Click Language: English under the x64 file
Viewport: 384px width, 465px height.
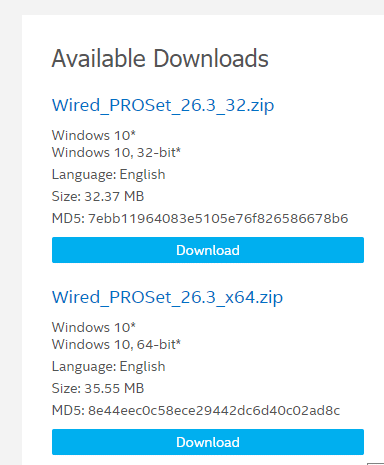pyautogui.click(x=109, y=367)
